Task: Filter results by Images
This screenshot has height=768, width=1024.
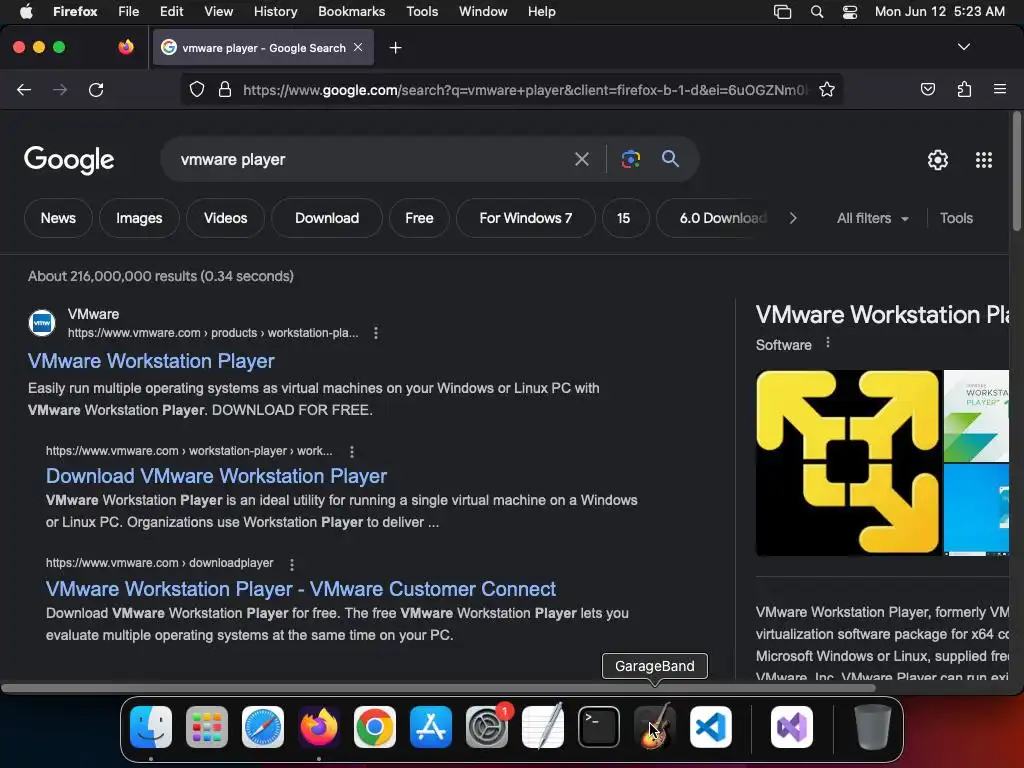Action: click(139, 218)
